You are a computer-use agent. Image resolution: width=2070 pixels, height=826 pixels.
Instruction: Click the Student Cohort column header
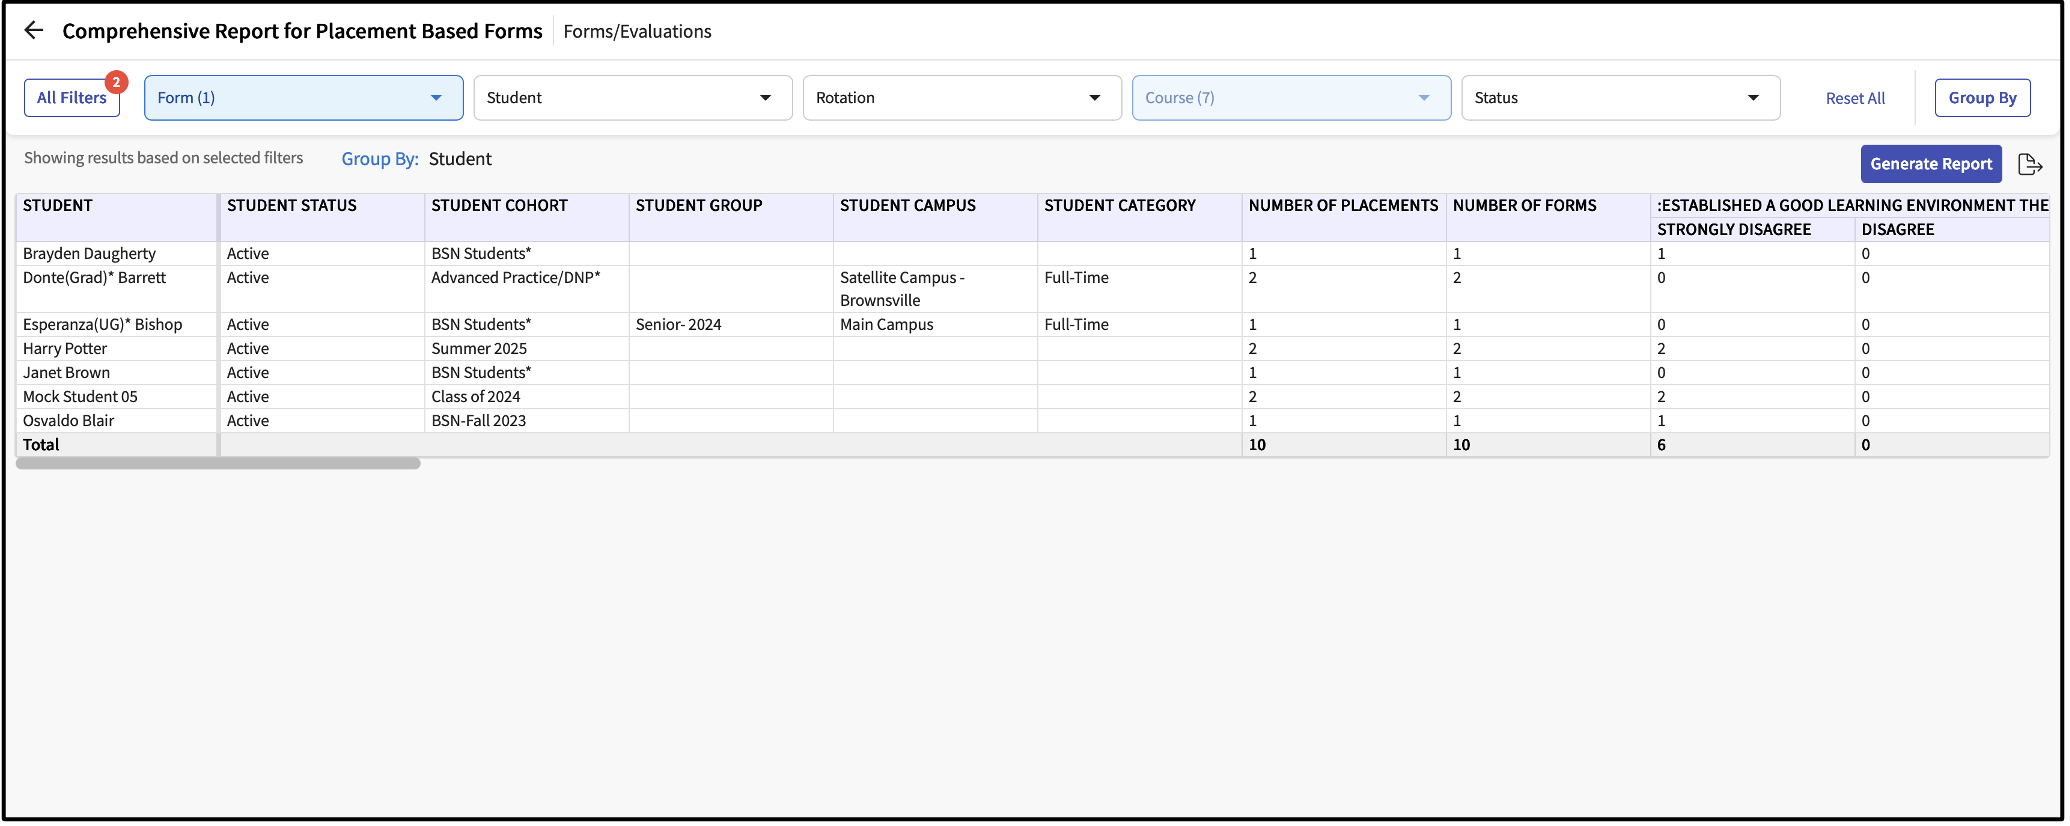499,206
